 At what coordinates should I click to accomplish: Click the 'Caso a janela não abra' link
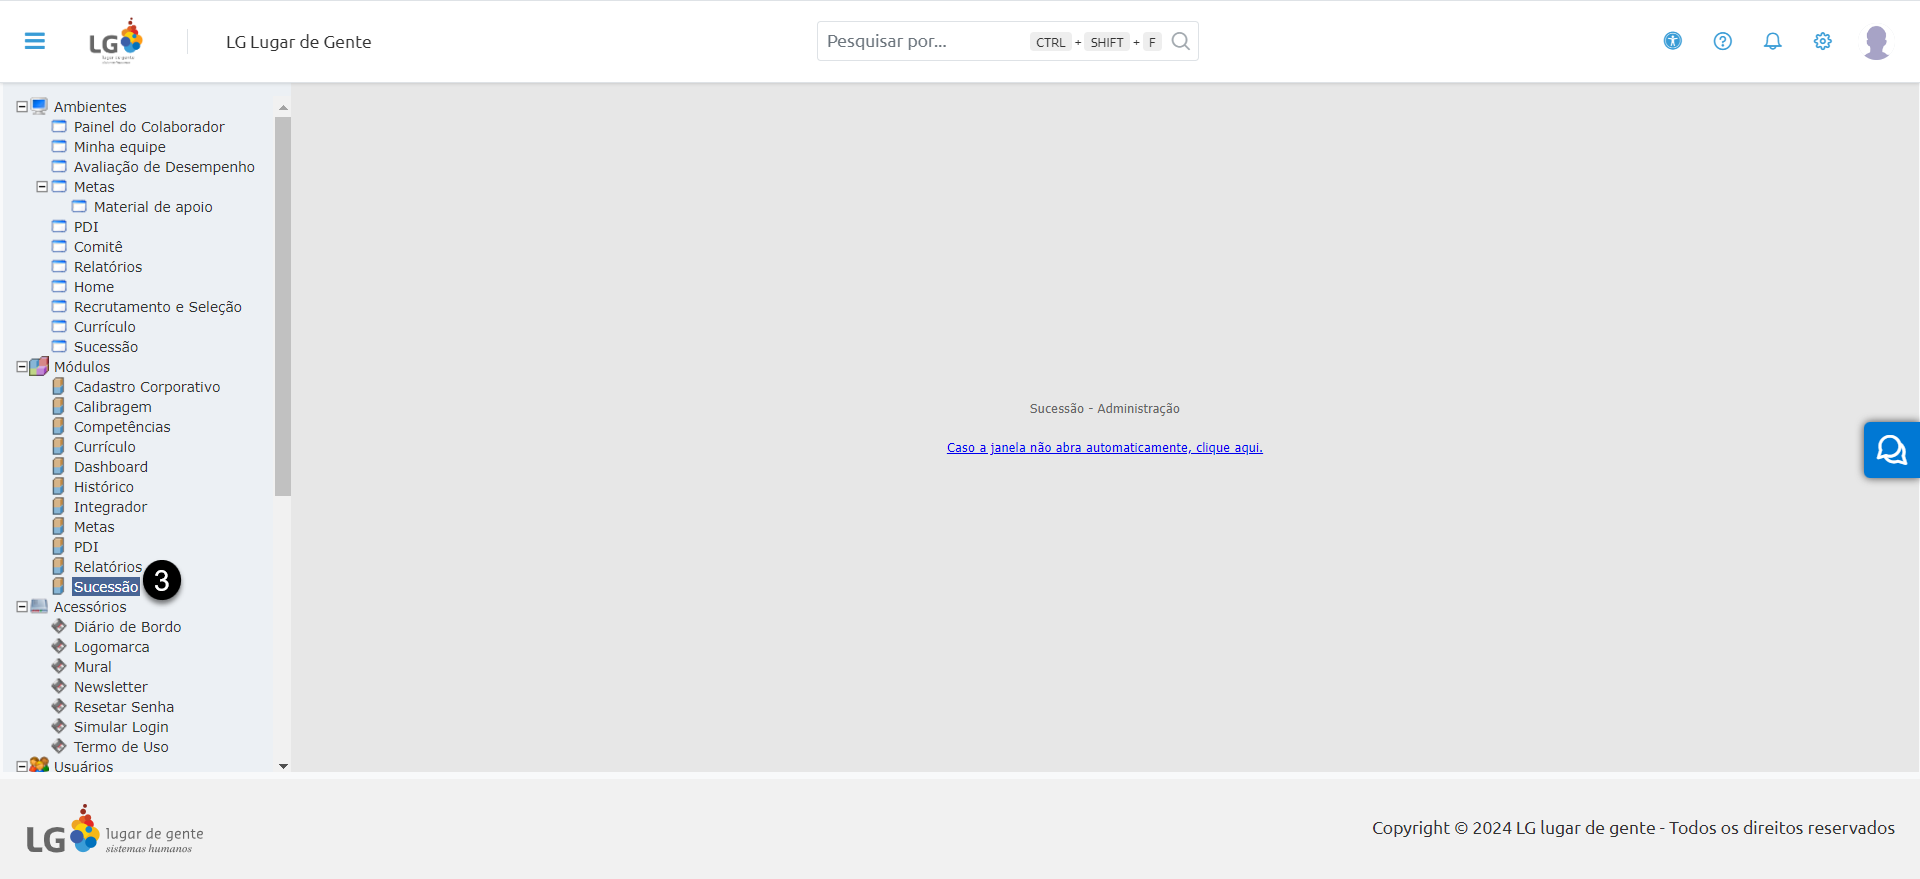tap(1104, 448)
